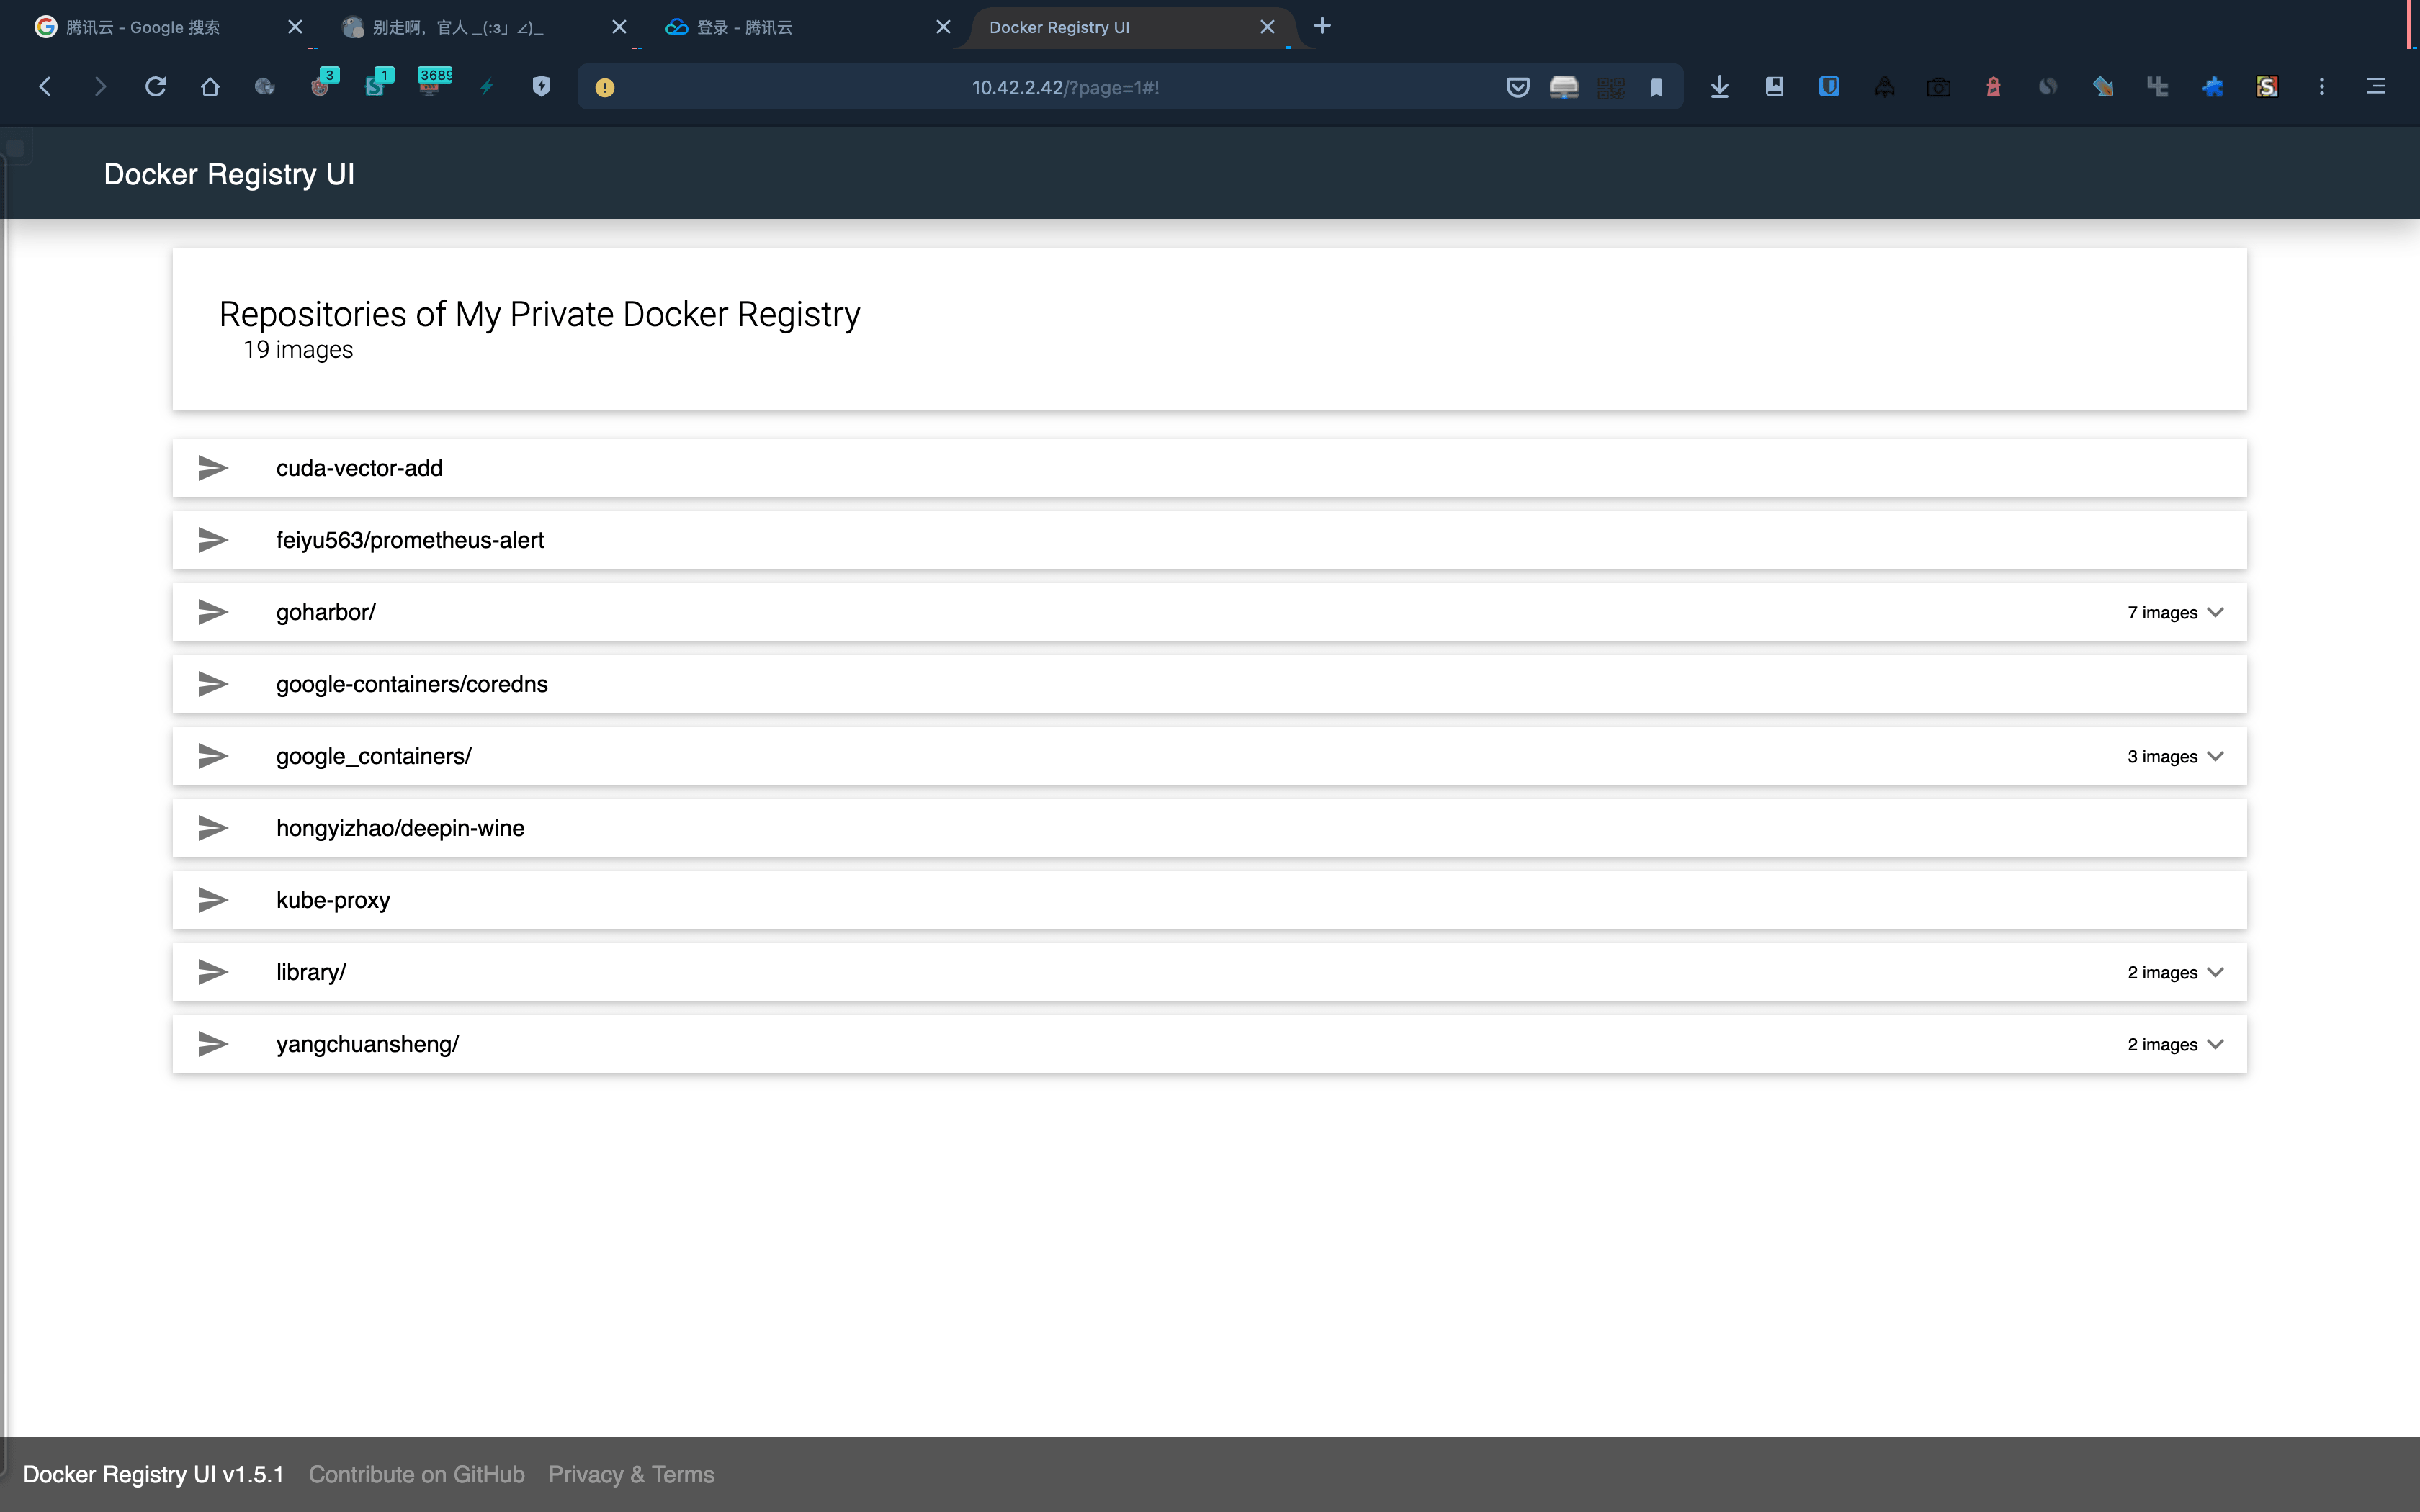Click the Contribute on GitHub link
This screenshot has width=2420, height=1512.
[416, 1474]
